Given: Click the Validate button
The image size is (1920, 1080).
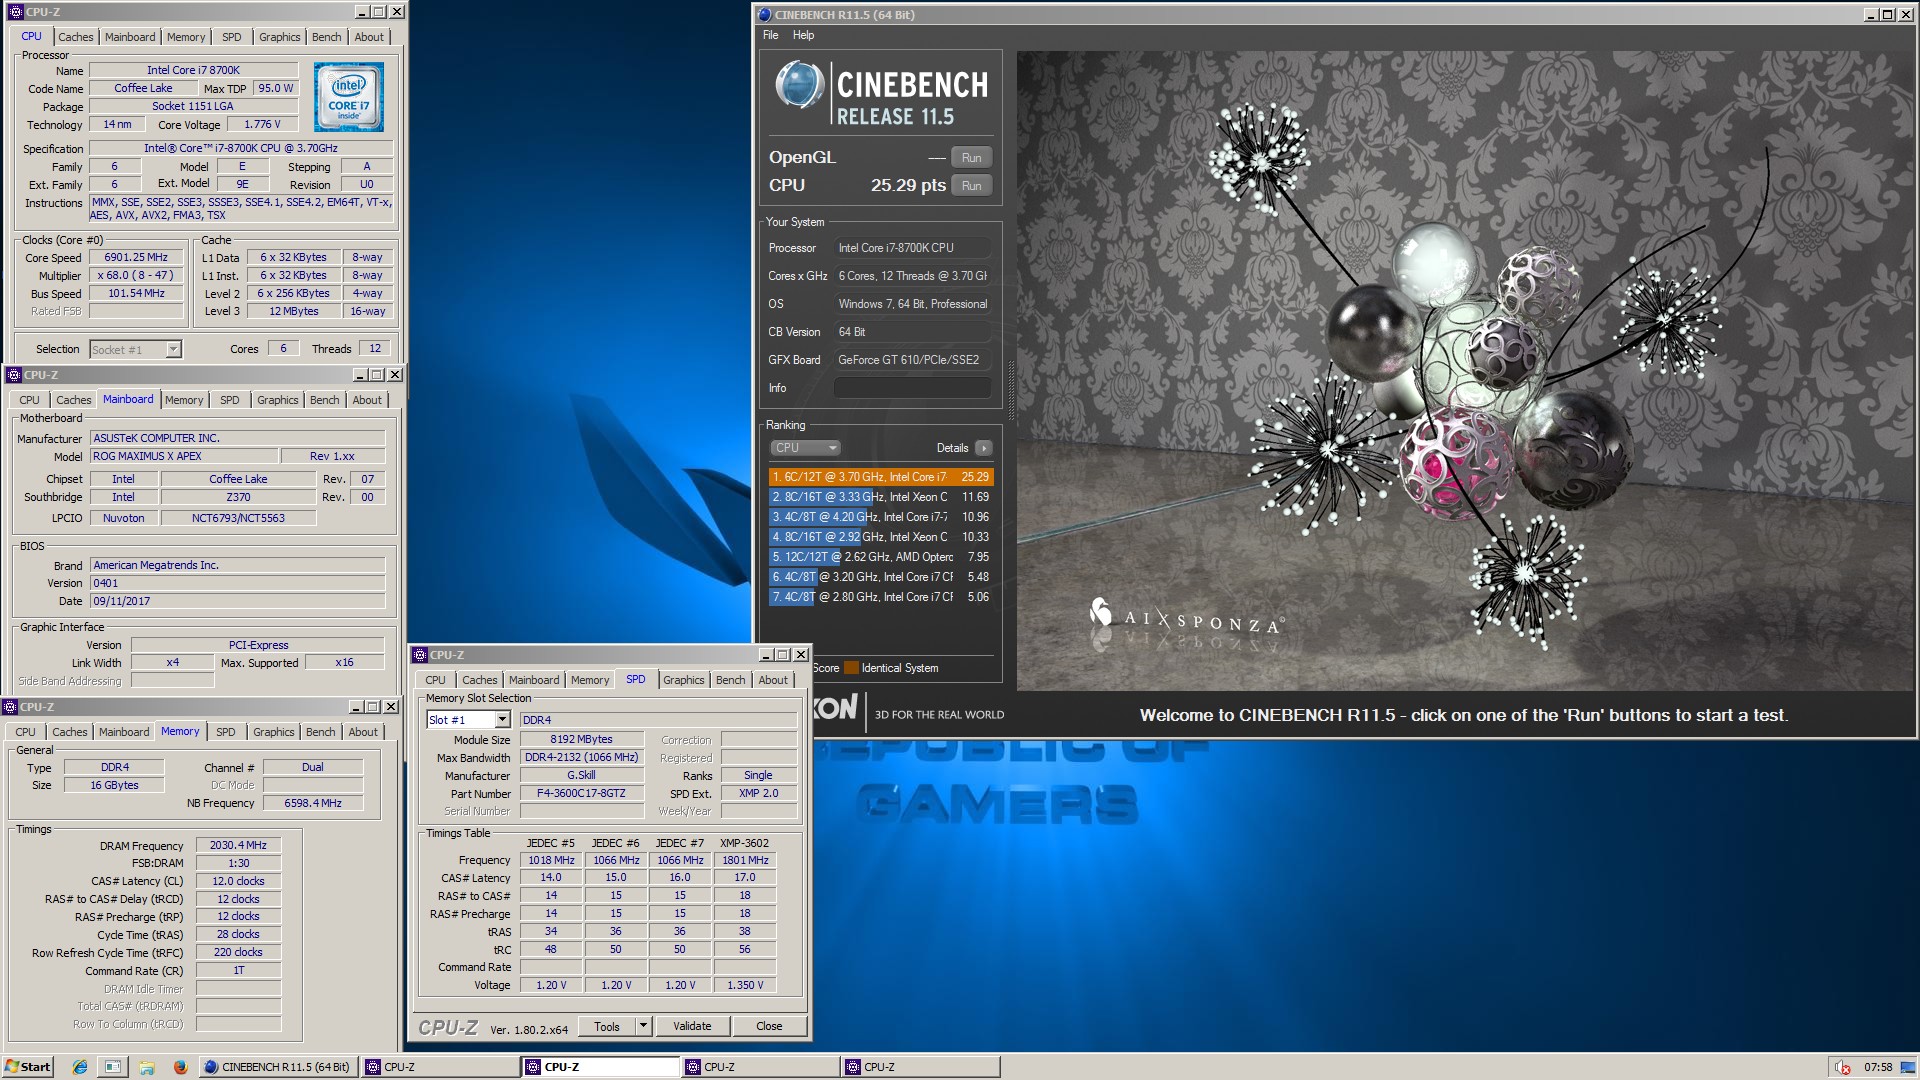Looking at the screenshot, I should point(692,1026).
